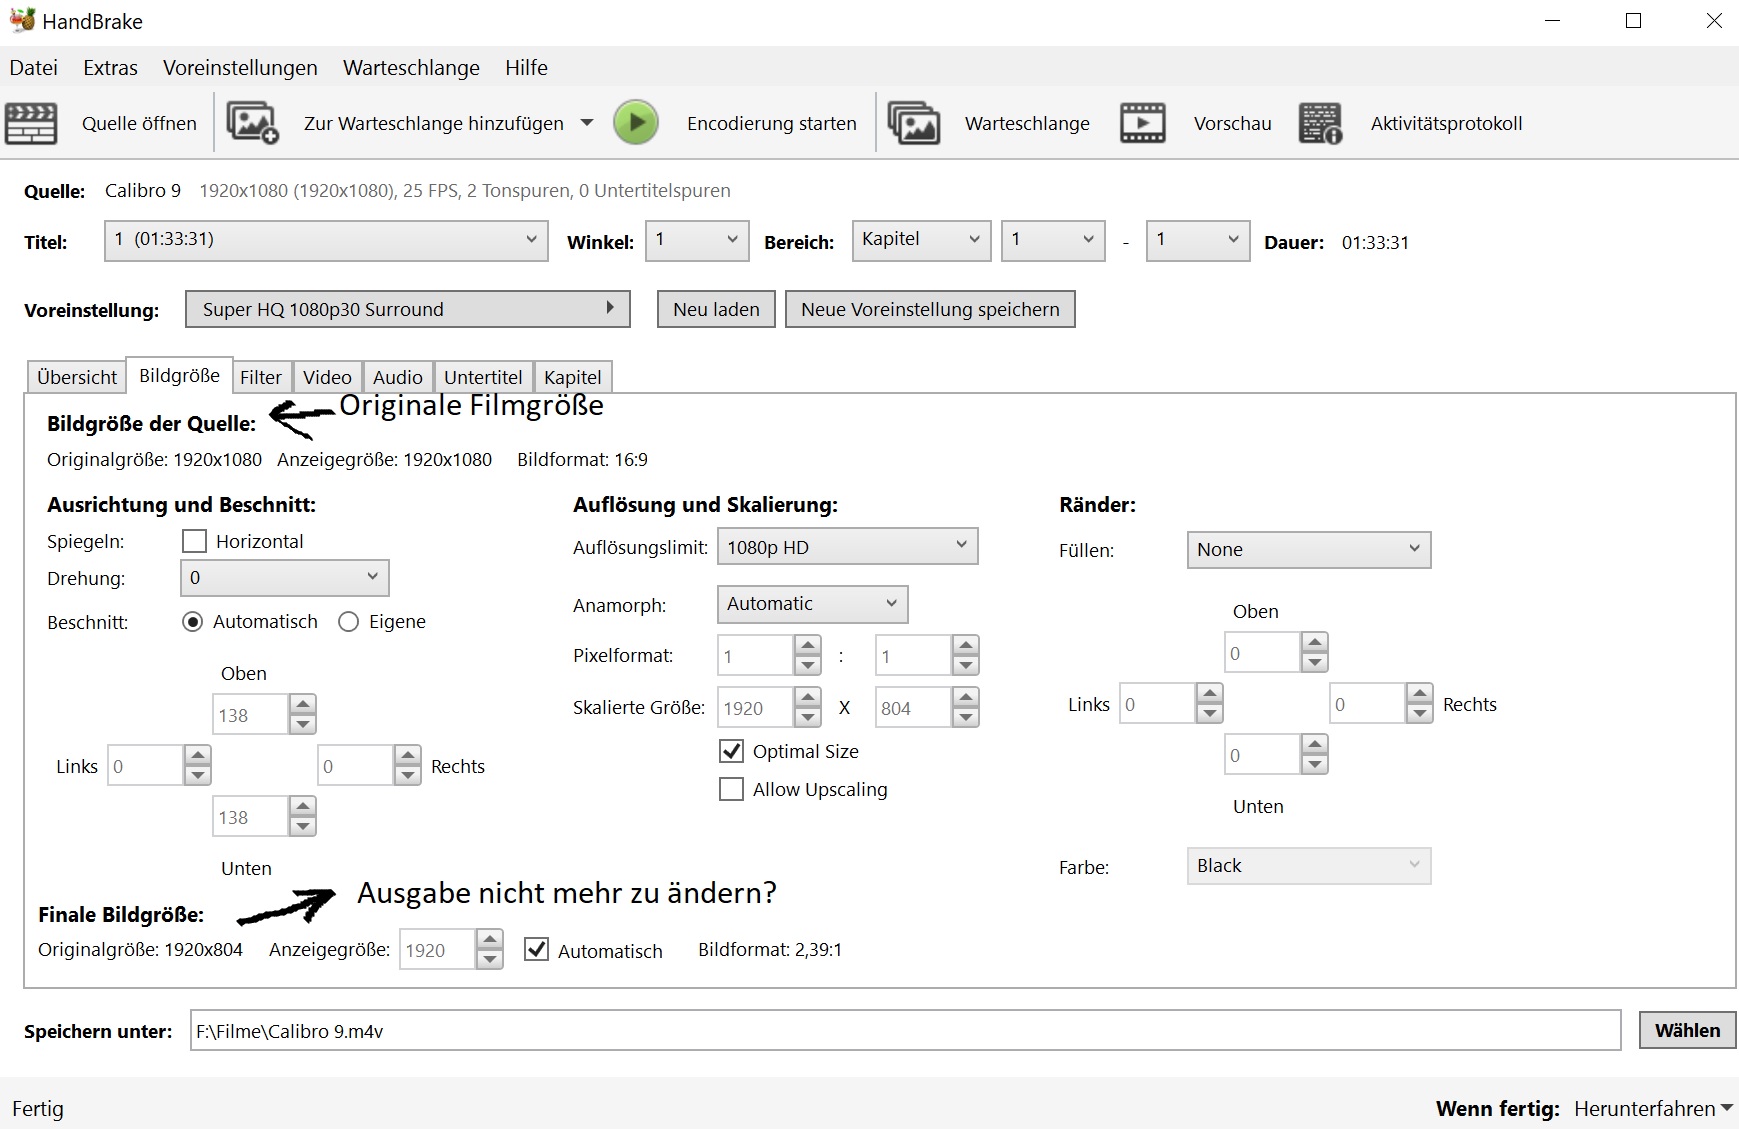
Task: Toggle Horizontal Spiegeln checkbox
Action: (195, 541)
